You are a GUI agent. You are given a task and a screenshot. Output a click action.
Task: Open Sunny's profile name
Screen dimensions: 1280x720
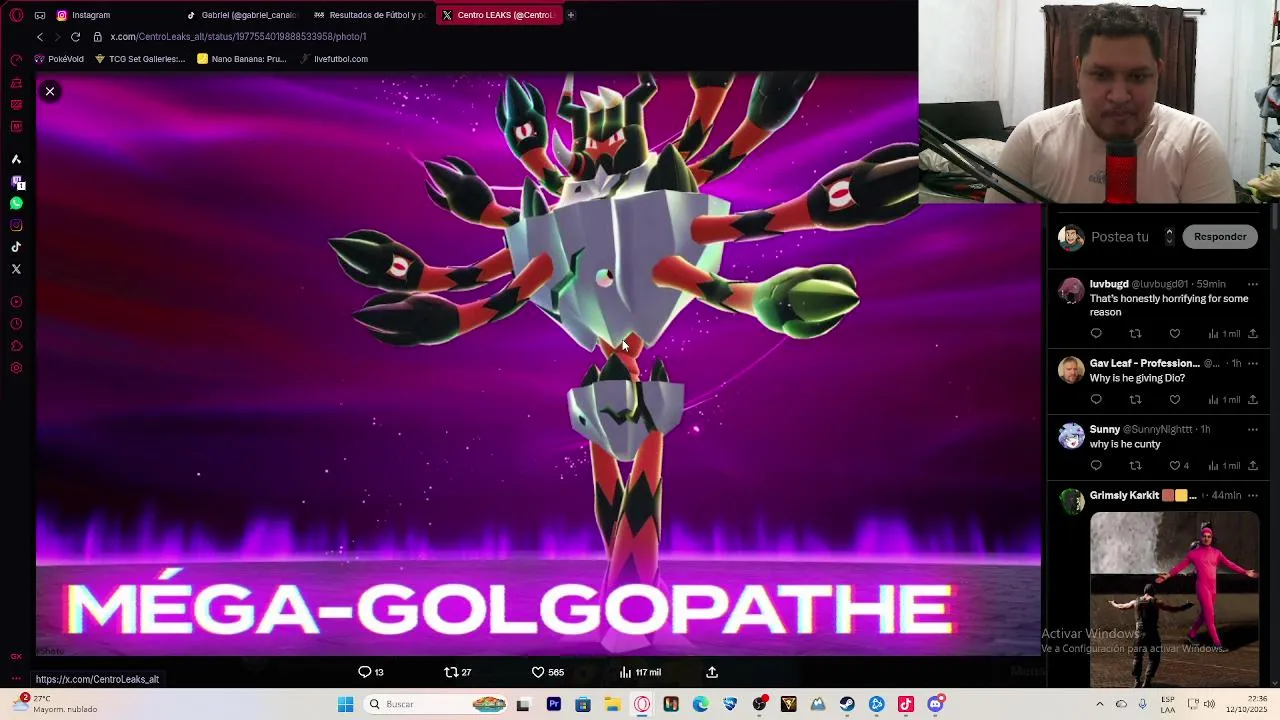(x=1105, y=429)
